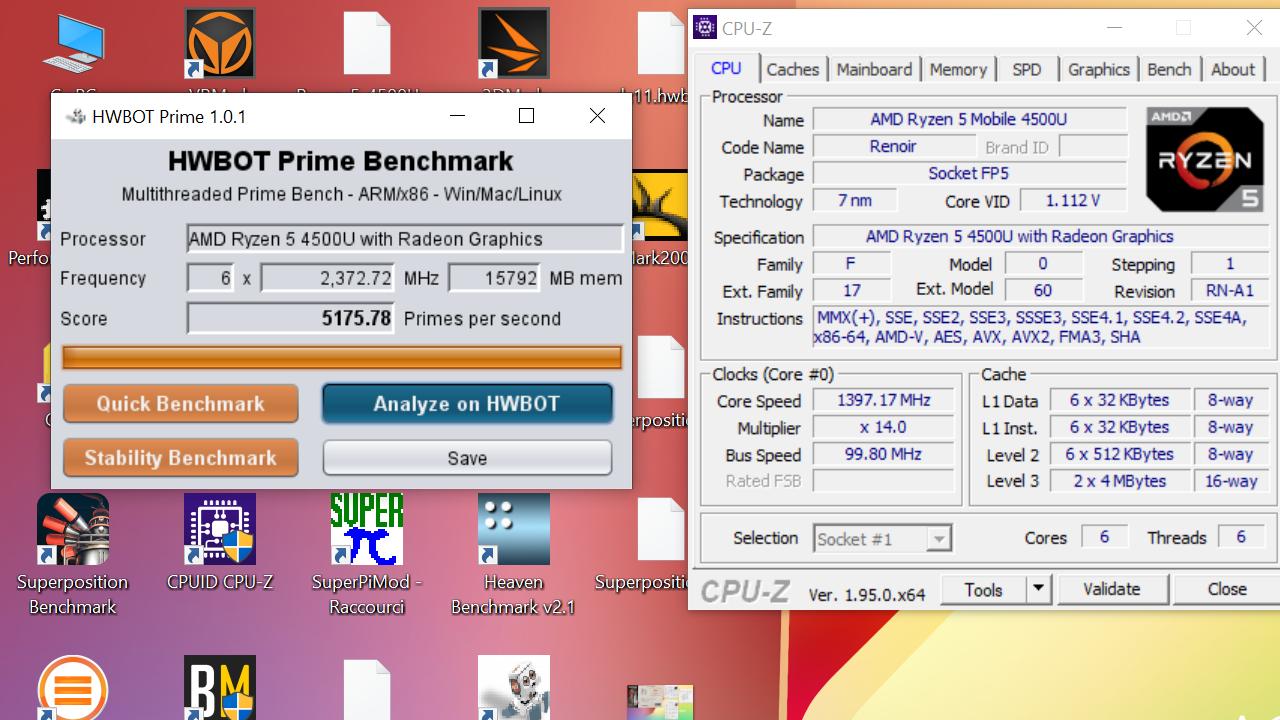This screenshot has height=720, width=1280.
Task: Click the Name value AMD Ryzen 5 Mobile 4500U
Action: click(x=969, y=119)
